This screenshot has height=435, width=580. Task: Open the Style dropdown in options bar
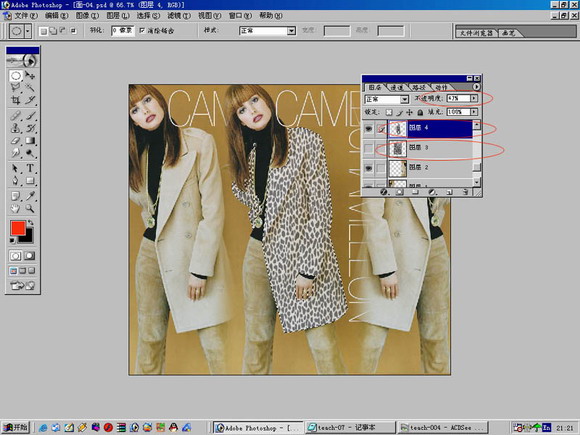pos(291,31)
